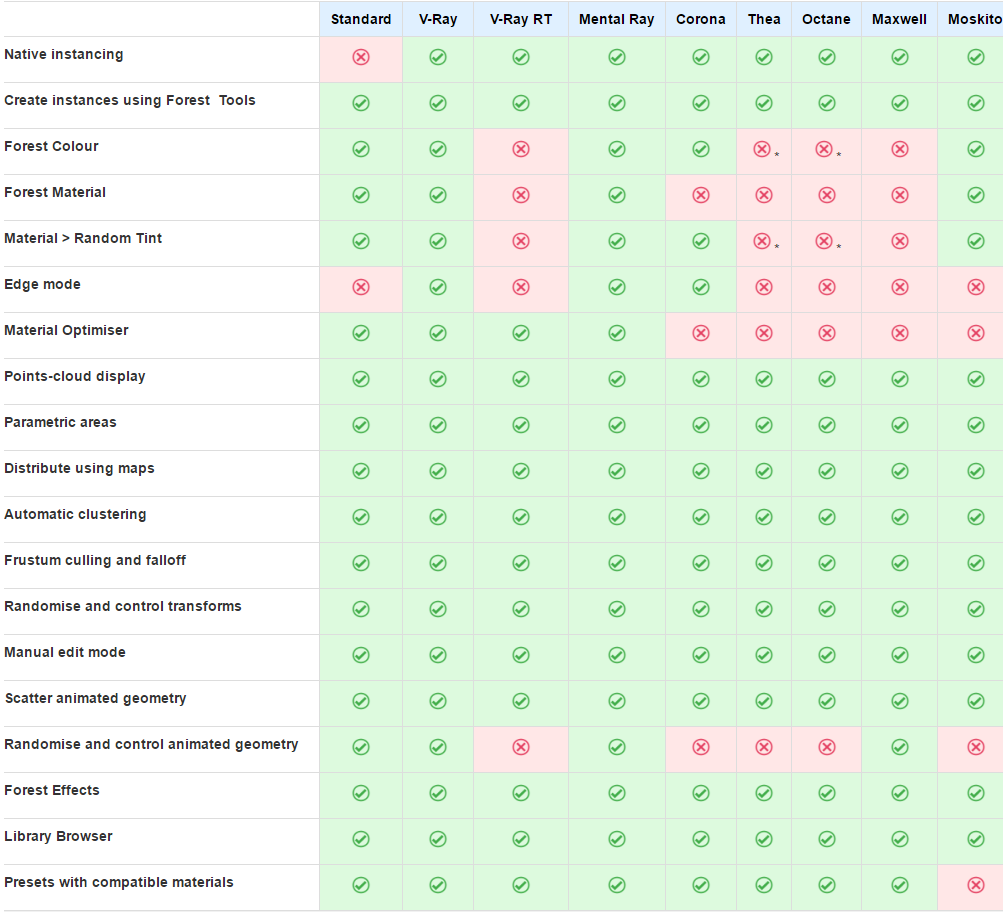This screenshot has width=1004, height=912.
Task: Click the Forest Effects row label
Action: [x=52, y=790]
